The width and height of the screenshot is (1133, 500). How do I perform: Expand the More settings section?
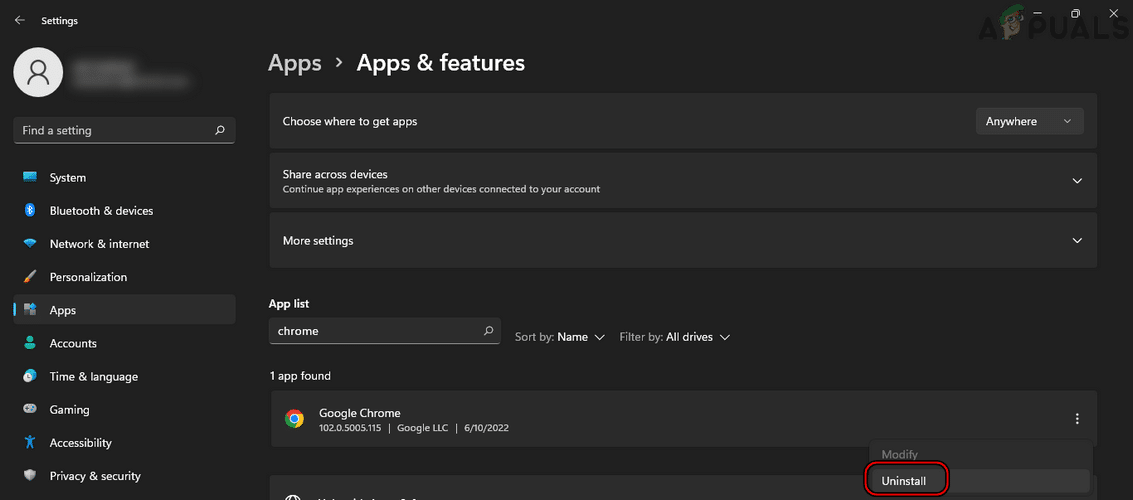1077,241
